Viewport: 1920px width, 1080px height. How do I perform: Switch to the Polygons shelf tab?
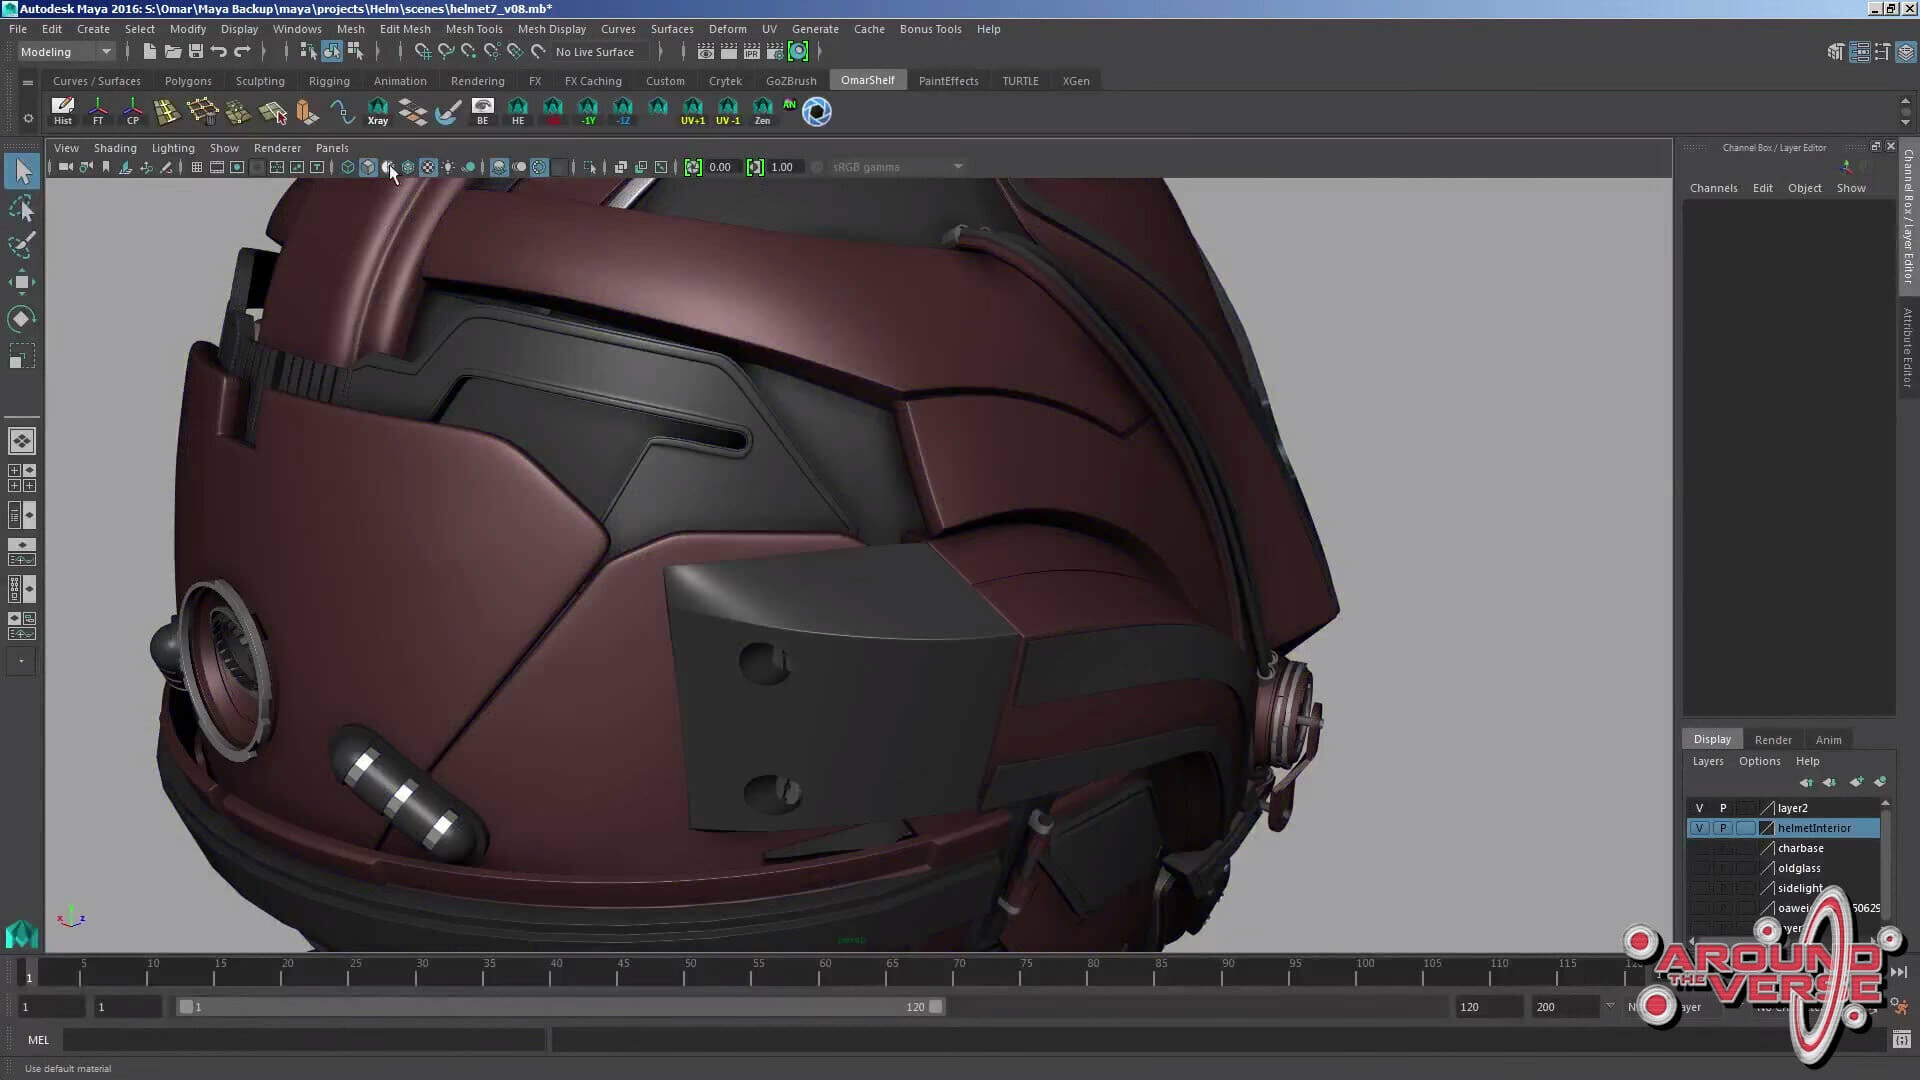click(x=188, y=81)
